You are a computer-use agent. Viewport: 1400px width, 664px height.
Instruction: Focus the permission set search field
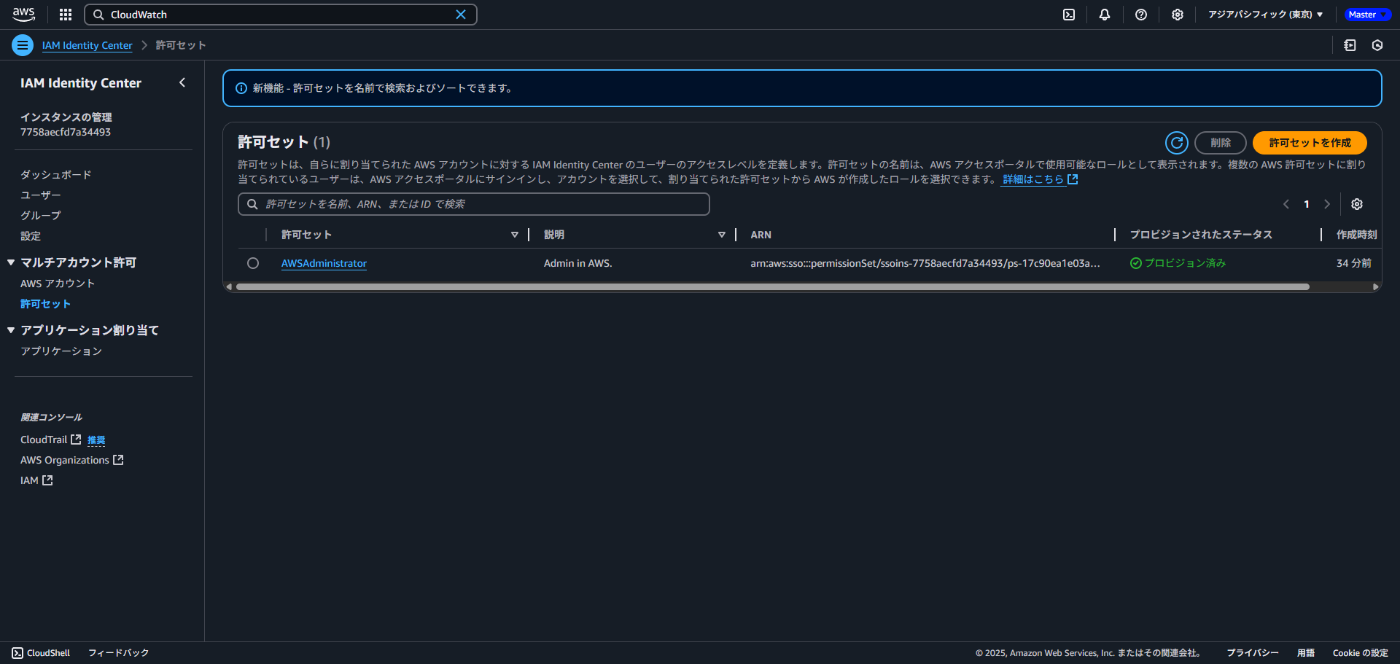coord(474,204)
